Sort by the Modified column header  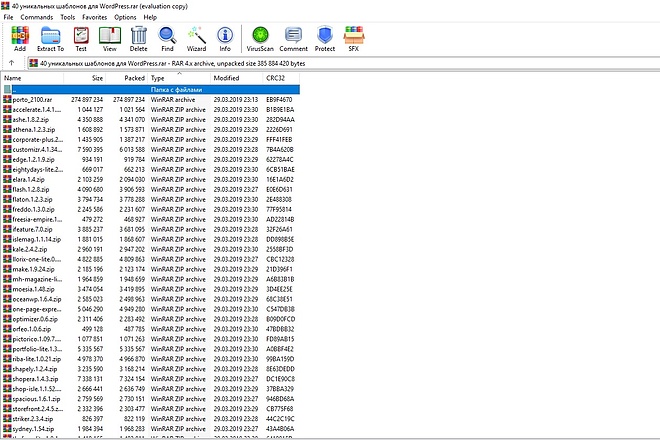(x=236, y=78)
